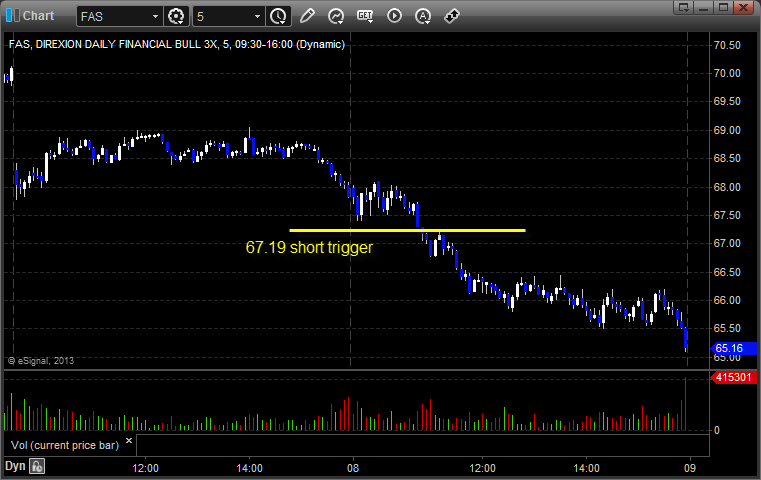Click the 69.00 price axis label

pos(727,130)
